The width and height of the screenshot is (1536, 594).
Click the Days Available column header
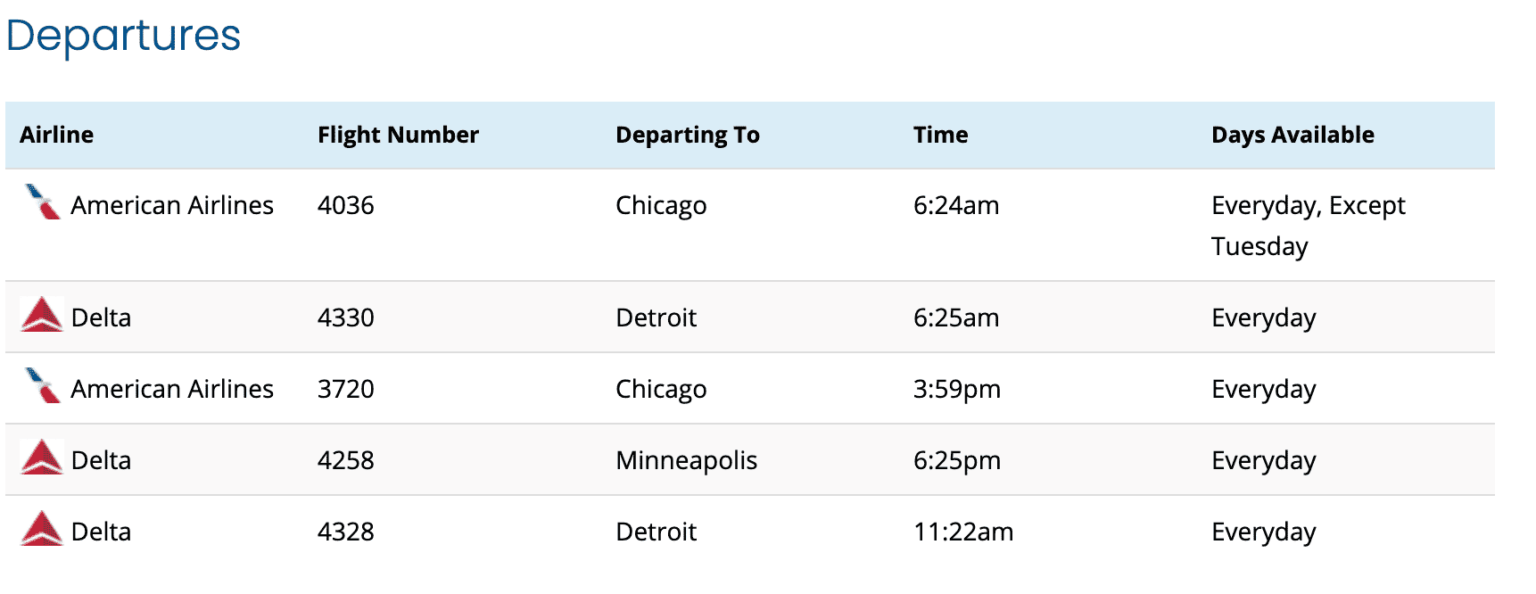pyautogui.click(x=1292, y=135)
